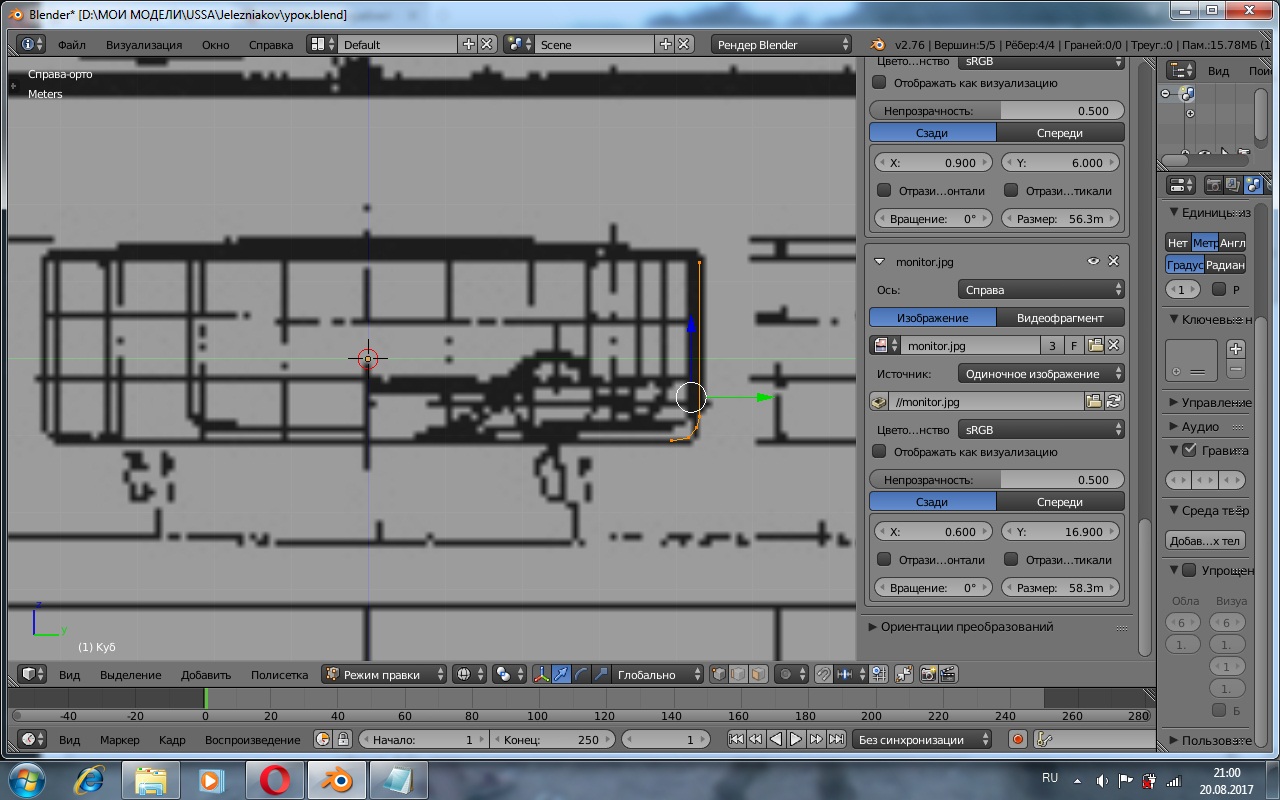Open Internet Explorer from the taskbar
The width and height of the screenshot is (1280, 800).
[91, 779]
